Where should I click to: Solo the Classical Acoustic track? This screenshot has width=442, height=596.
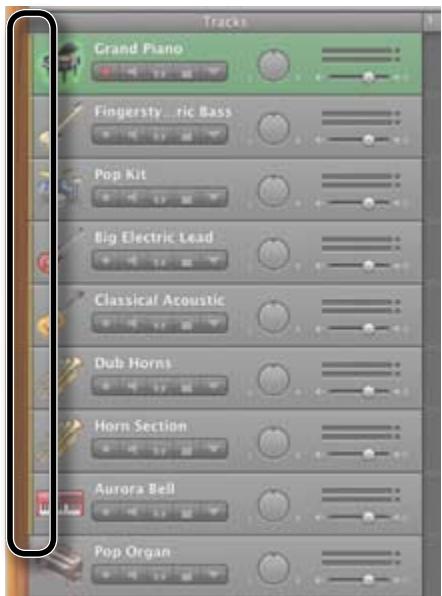pos(159,324)
